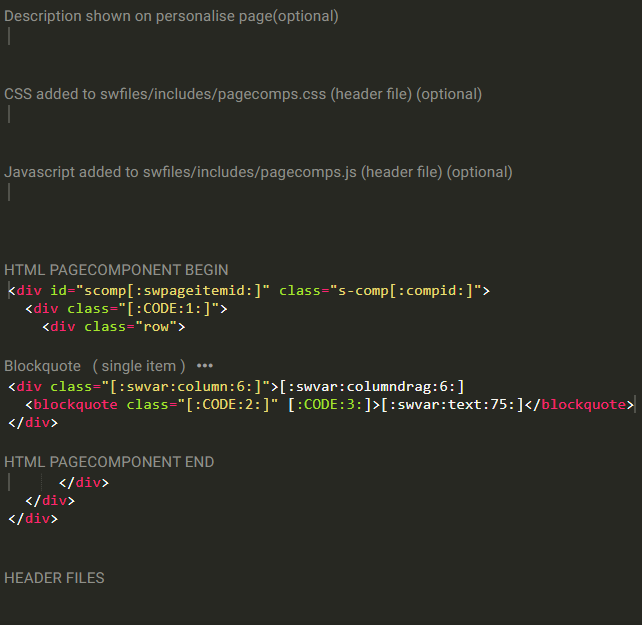Click into the Description shown on personalise page field

pyautogui.click(x=321, y=36)
